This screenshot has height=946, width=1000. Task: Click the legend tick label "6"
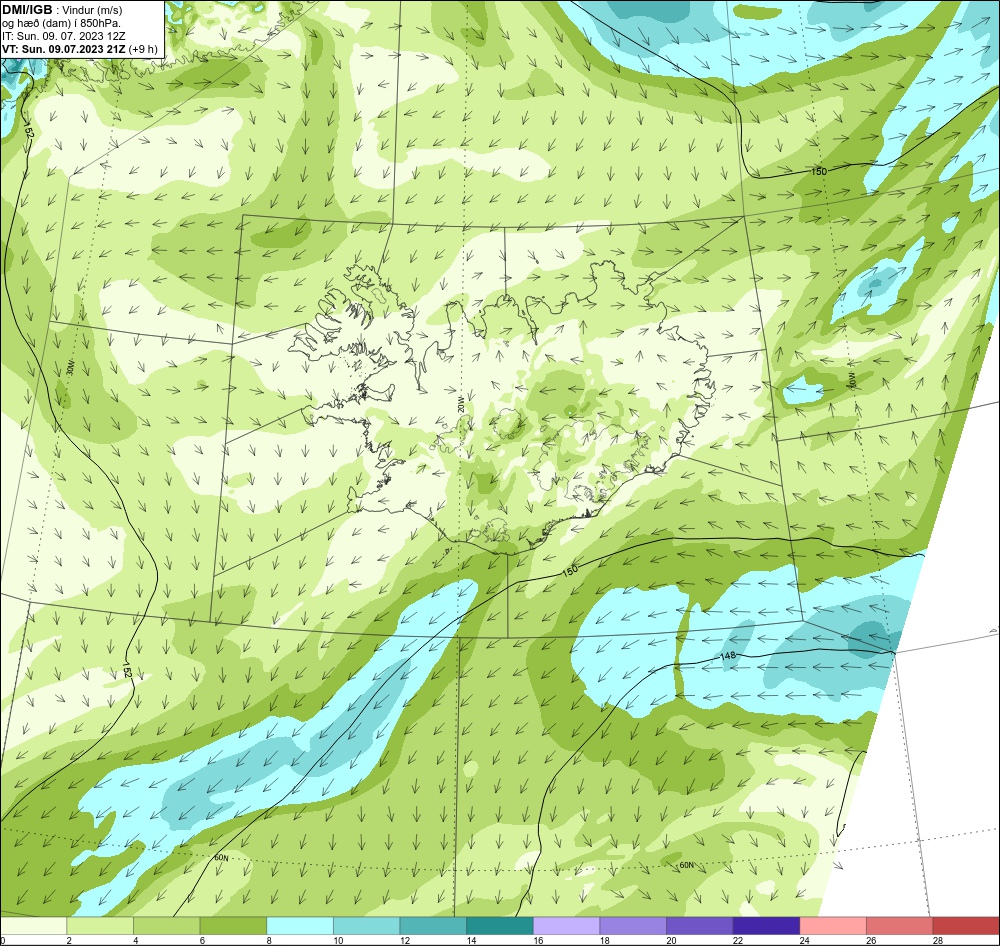coord(202,940)
